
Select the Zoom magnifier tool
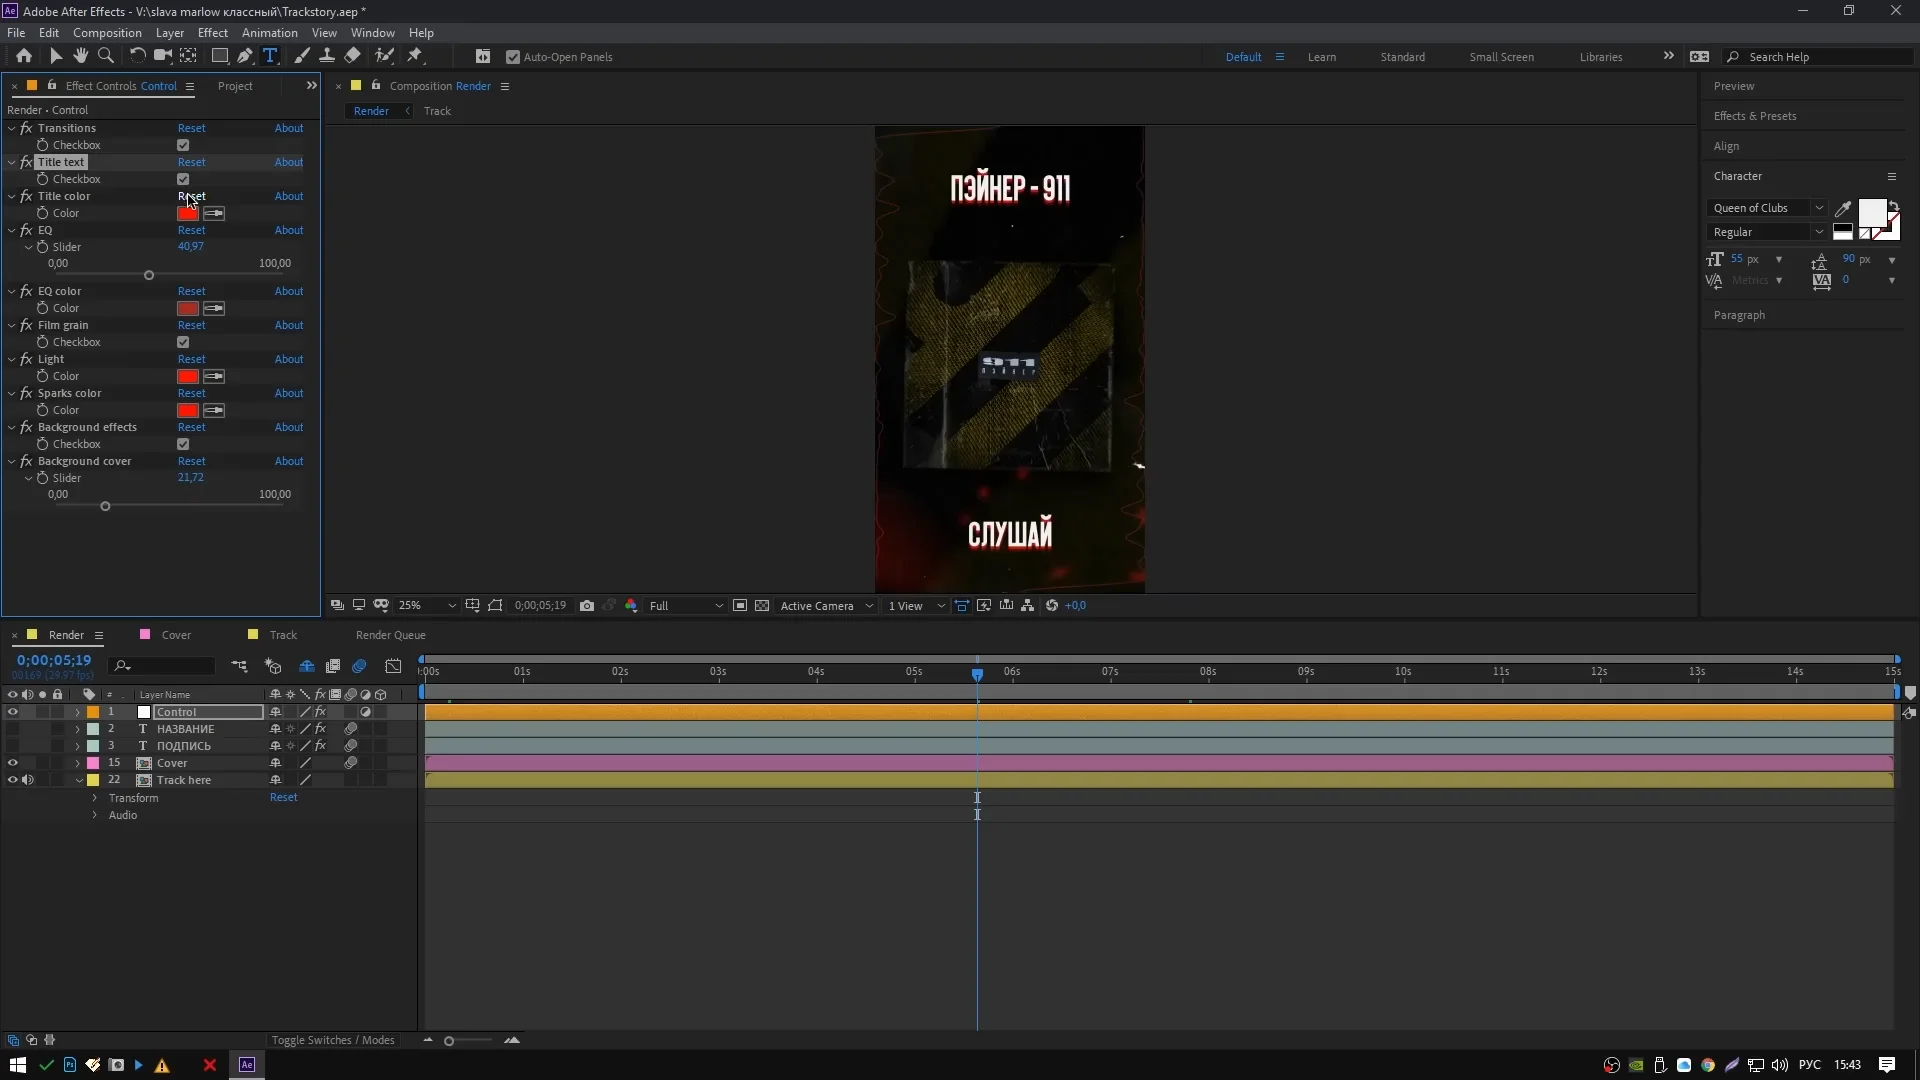point(106,56)
